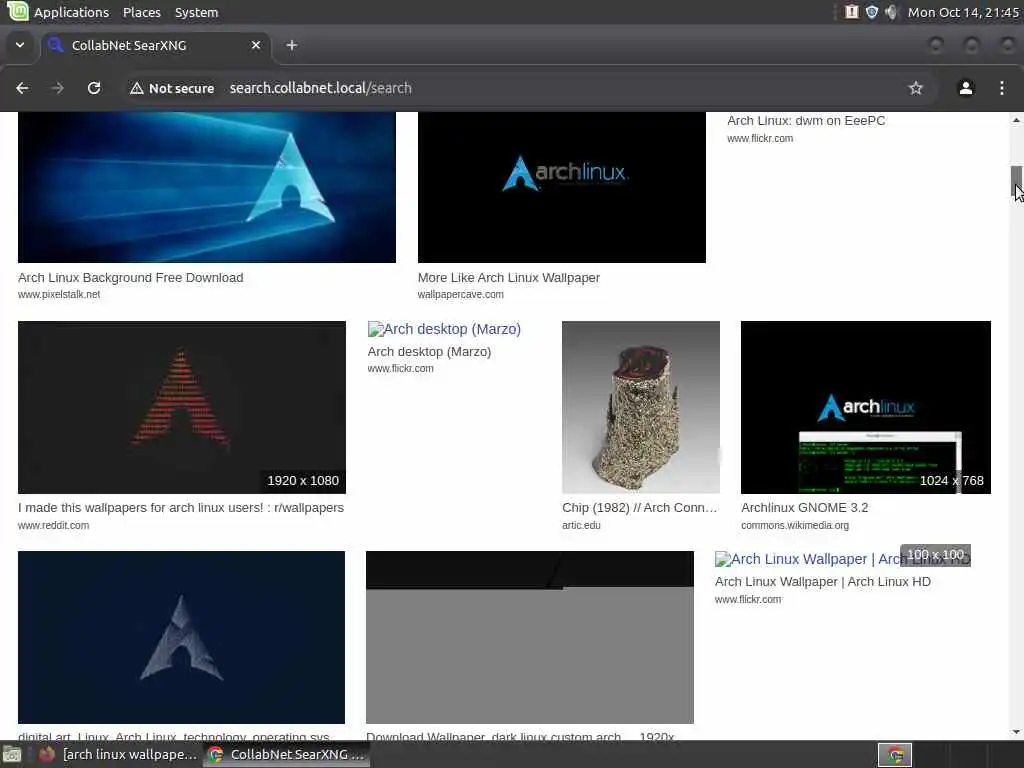Open the gray dark linux custom arch thumbnail
This screenshot has width=1024, height=768.
point(530,637)
